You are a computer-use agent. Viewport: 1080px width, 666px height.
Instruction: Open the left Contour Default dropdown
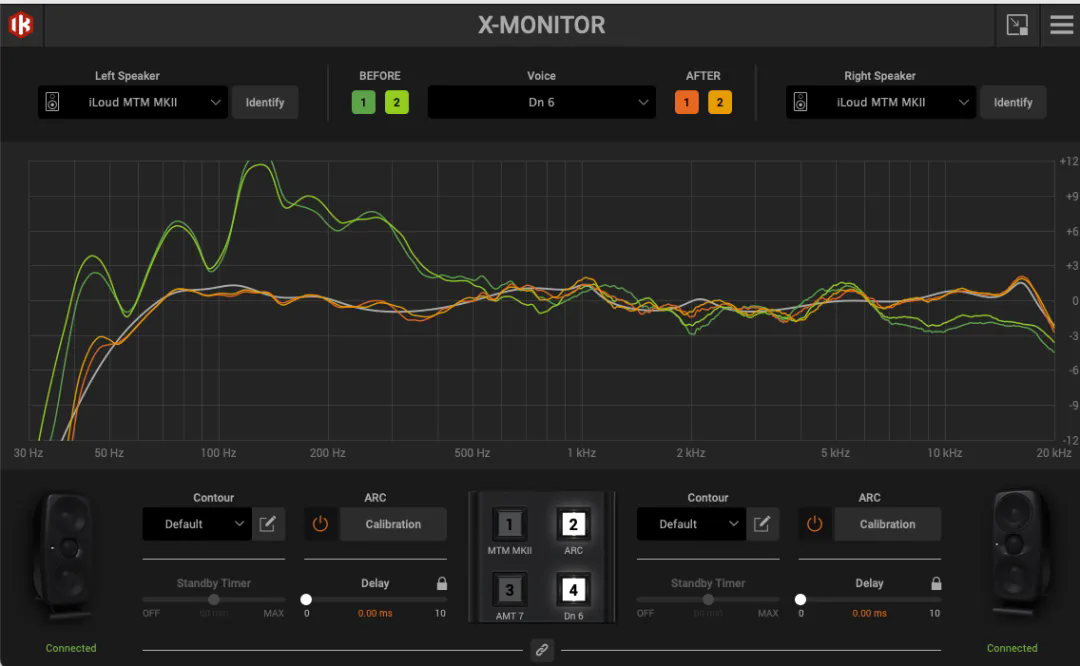point(196,524)
